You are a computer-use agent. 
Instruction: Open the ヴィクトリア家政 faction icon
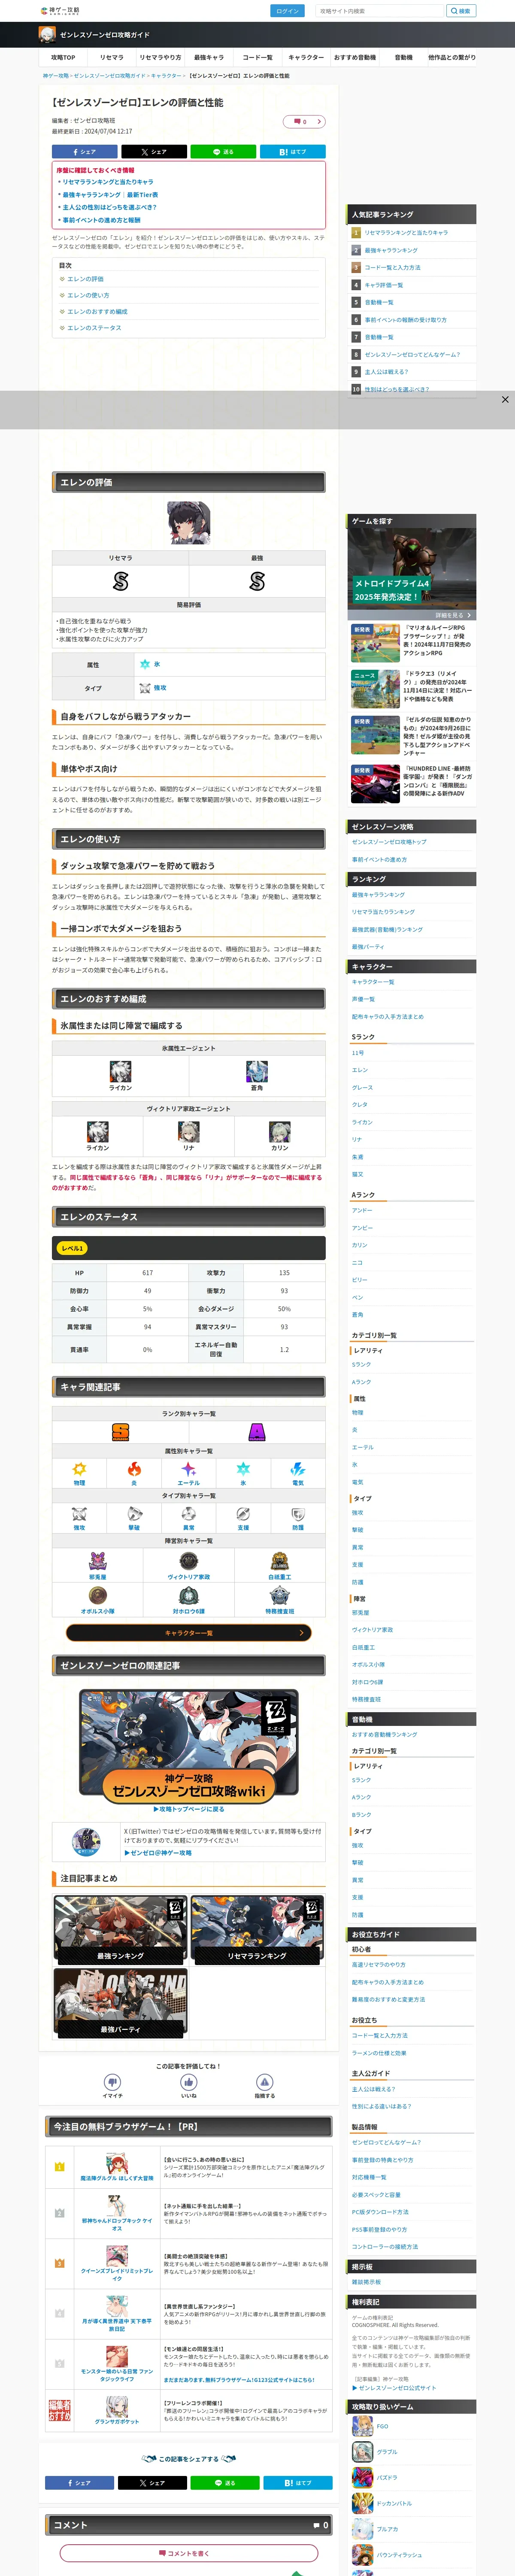(x=188, y=1561)
